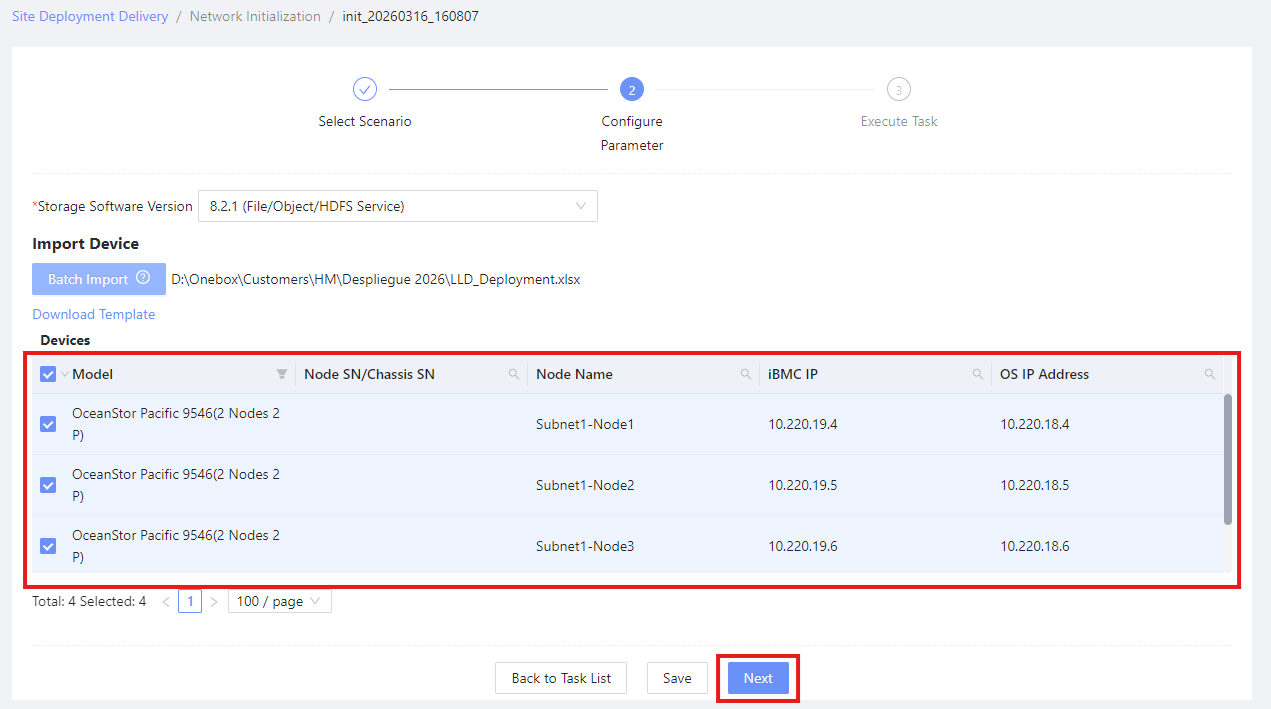Click search icon in OS IP Address column
This screenshot has height=709, width=1271.
pos(1210,374)
